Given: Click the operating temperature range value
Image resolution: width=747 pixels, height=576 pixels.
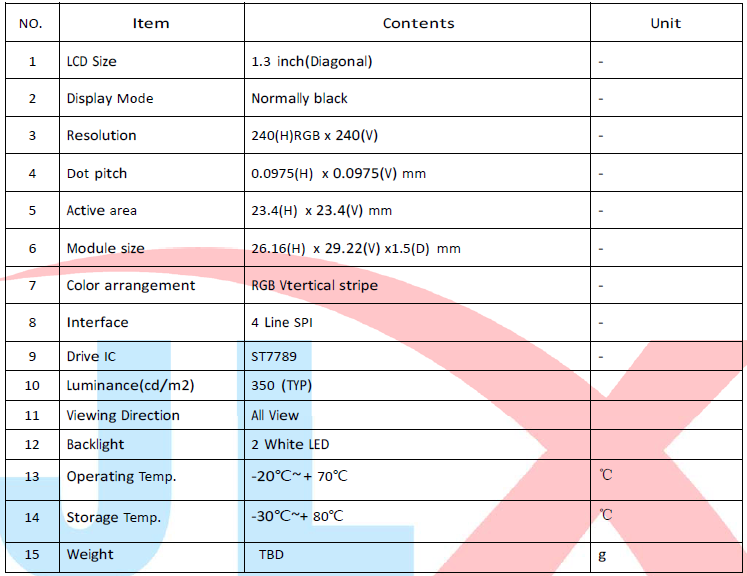Looking at the screenshot, I should point(299,476).
